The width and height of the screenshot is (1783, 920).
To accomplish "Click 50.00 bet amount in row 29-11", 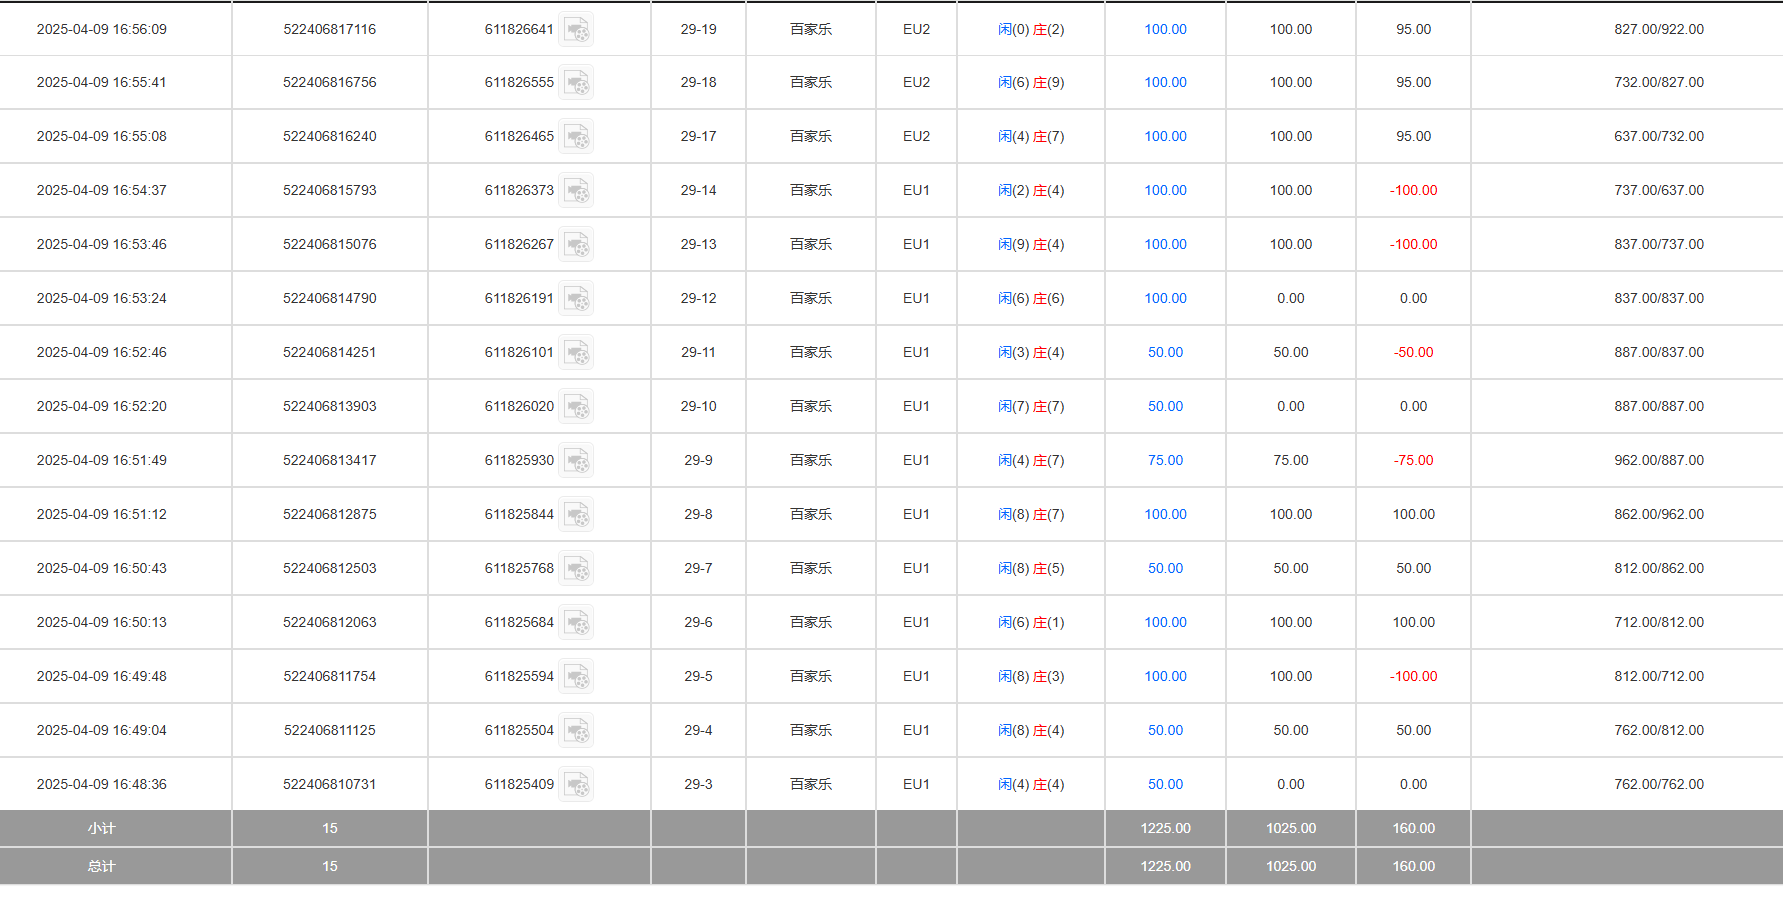I will (1165, 353).
